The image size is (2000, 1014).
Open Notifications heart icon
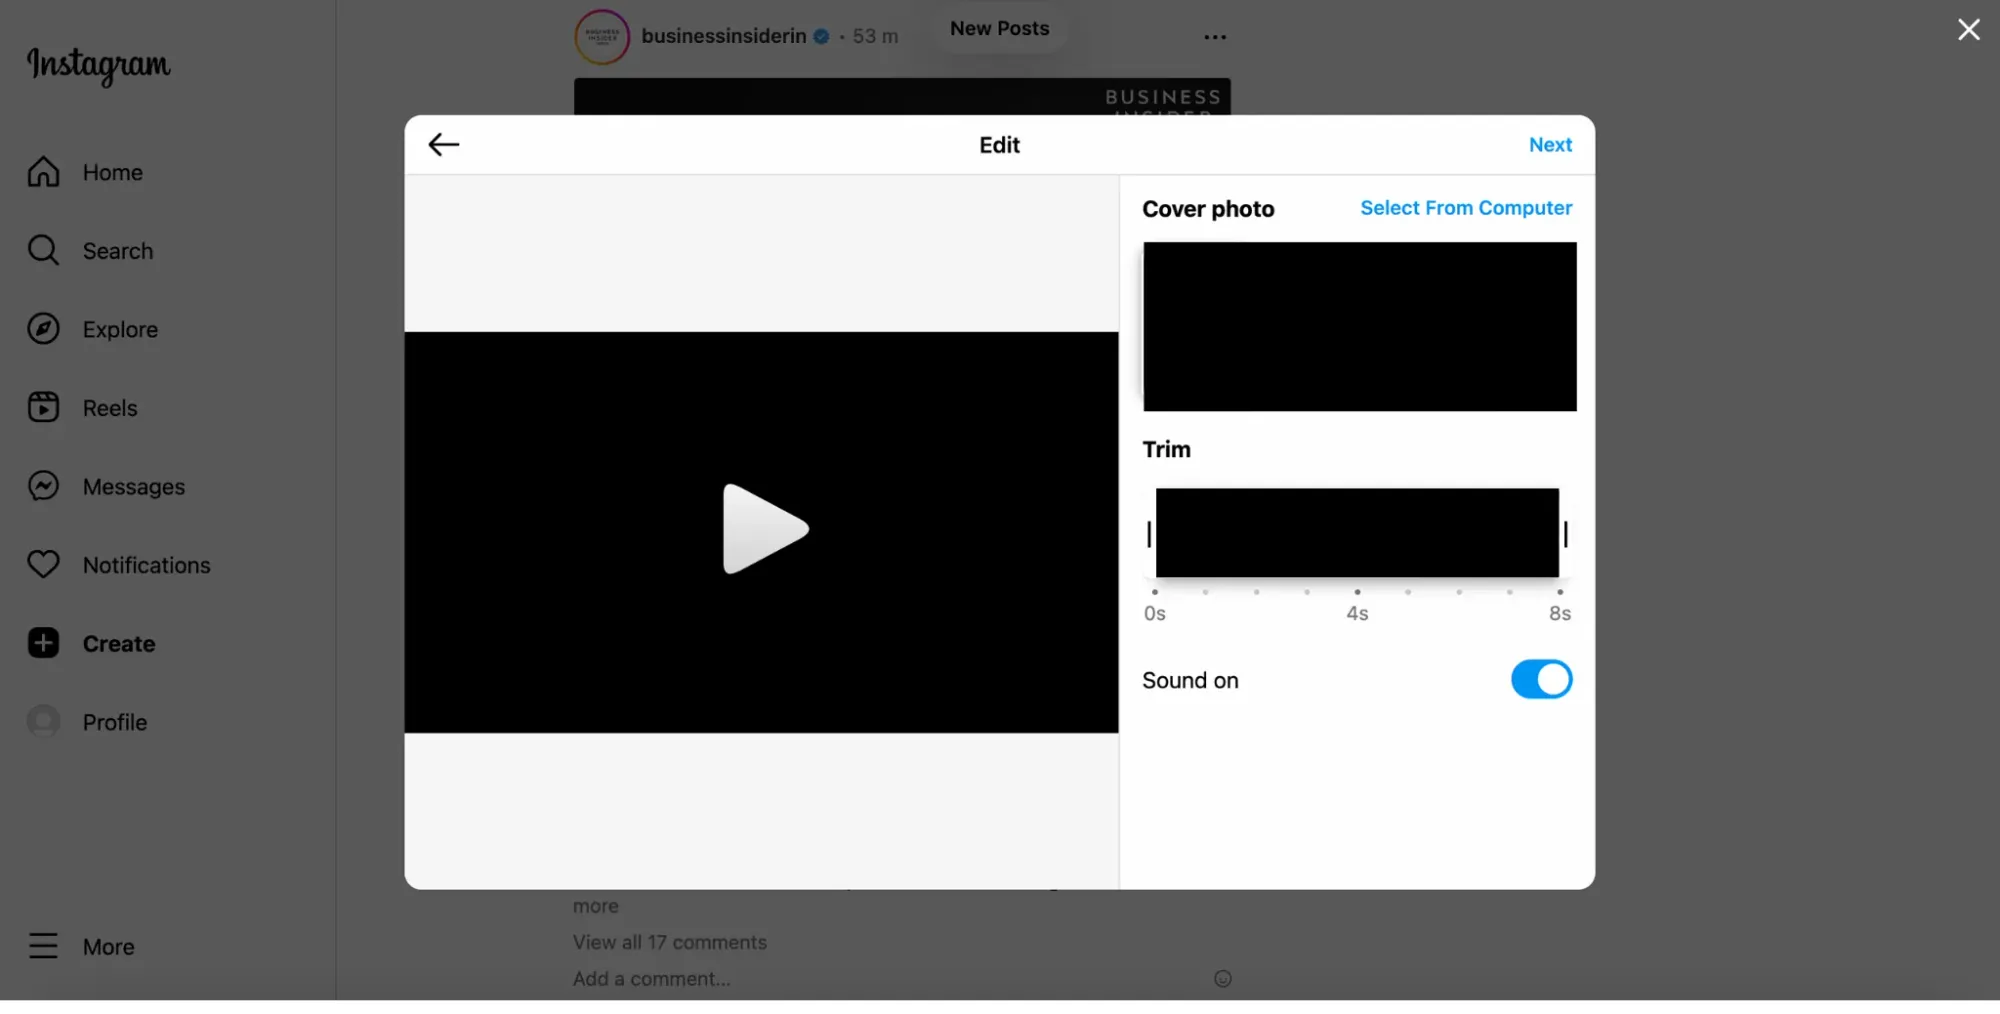point(43,564)
